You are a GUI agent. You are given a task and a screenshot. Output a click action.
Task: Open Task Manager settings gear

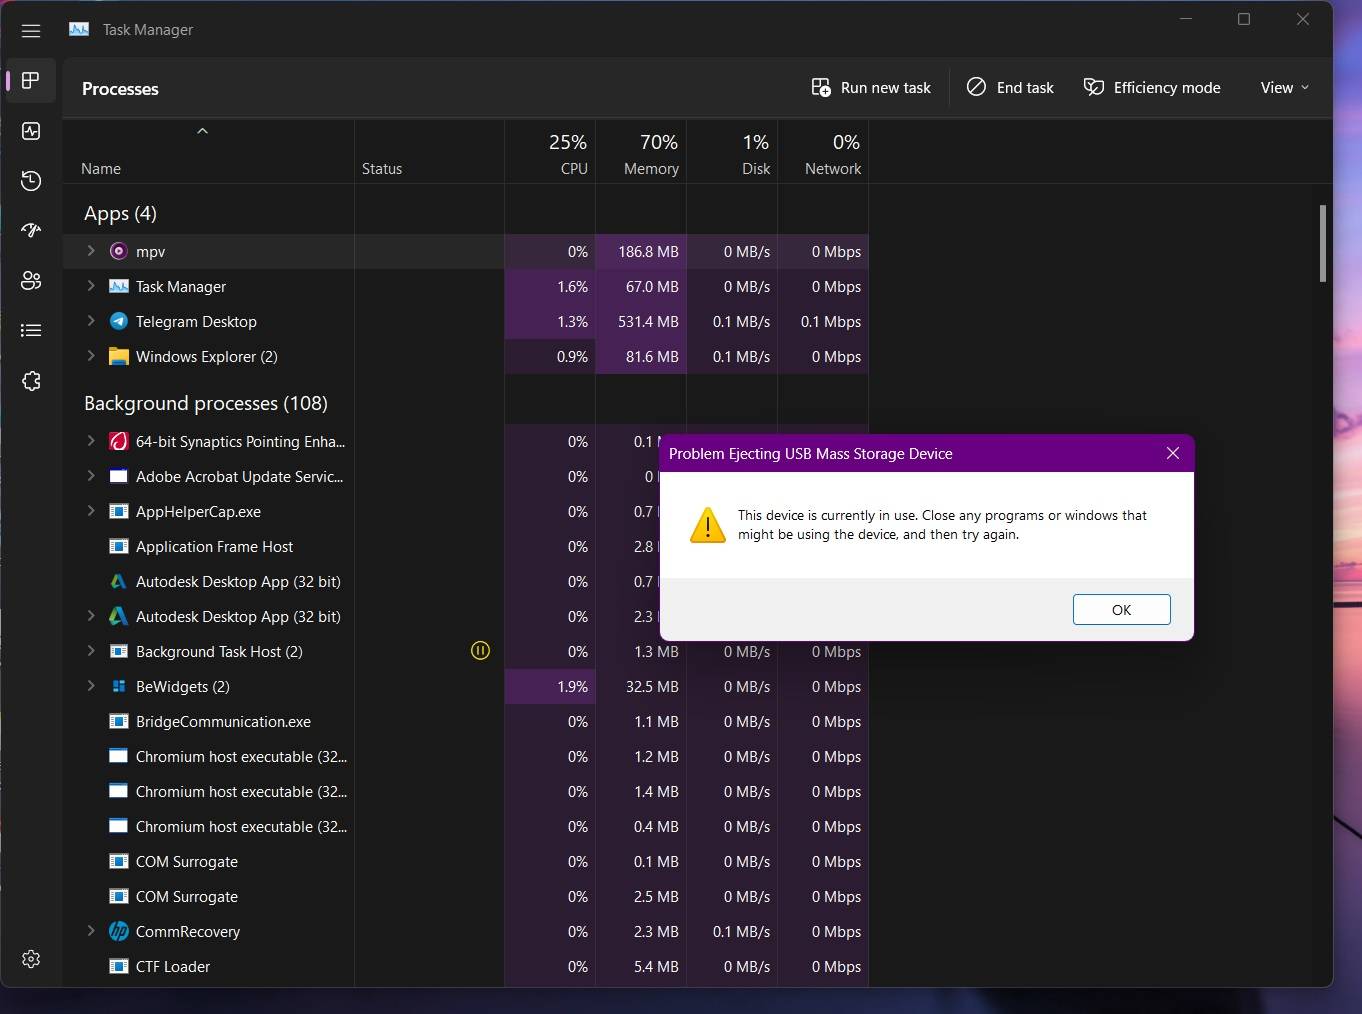point(31,959)
